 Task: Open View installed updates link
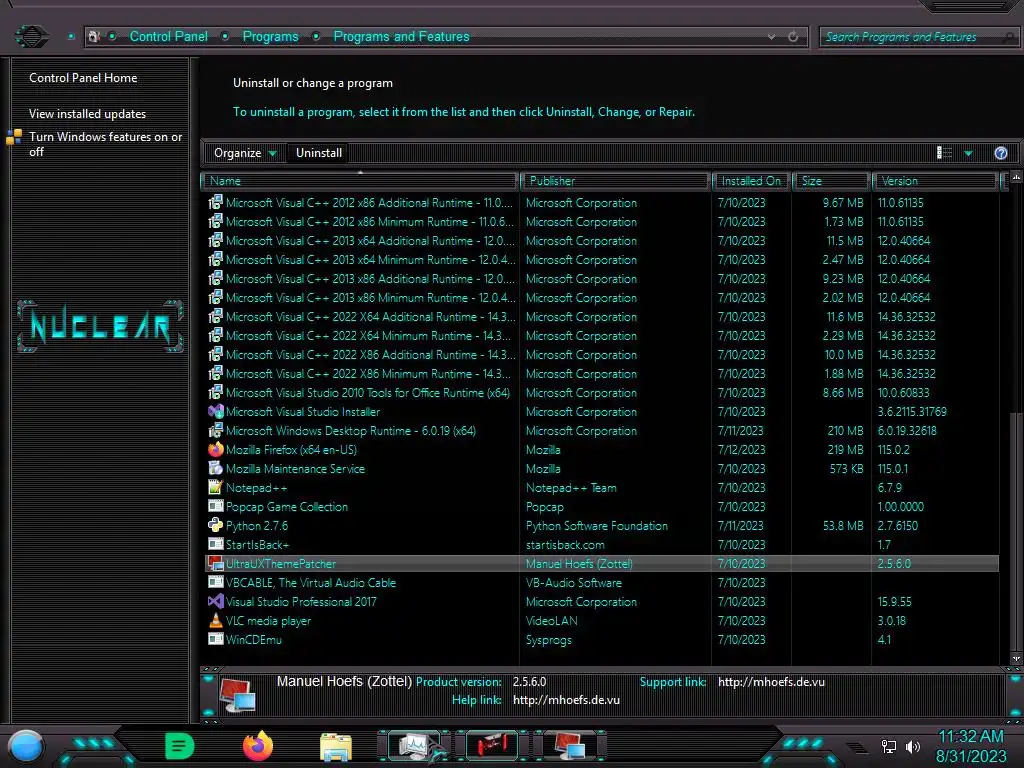coord(88,114)
